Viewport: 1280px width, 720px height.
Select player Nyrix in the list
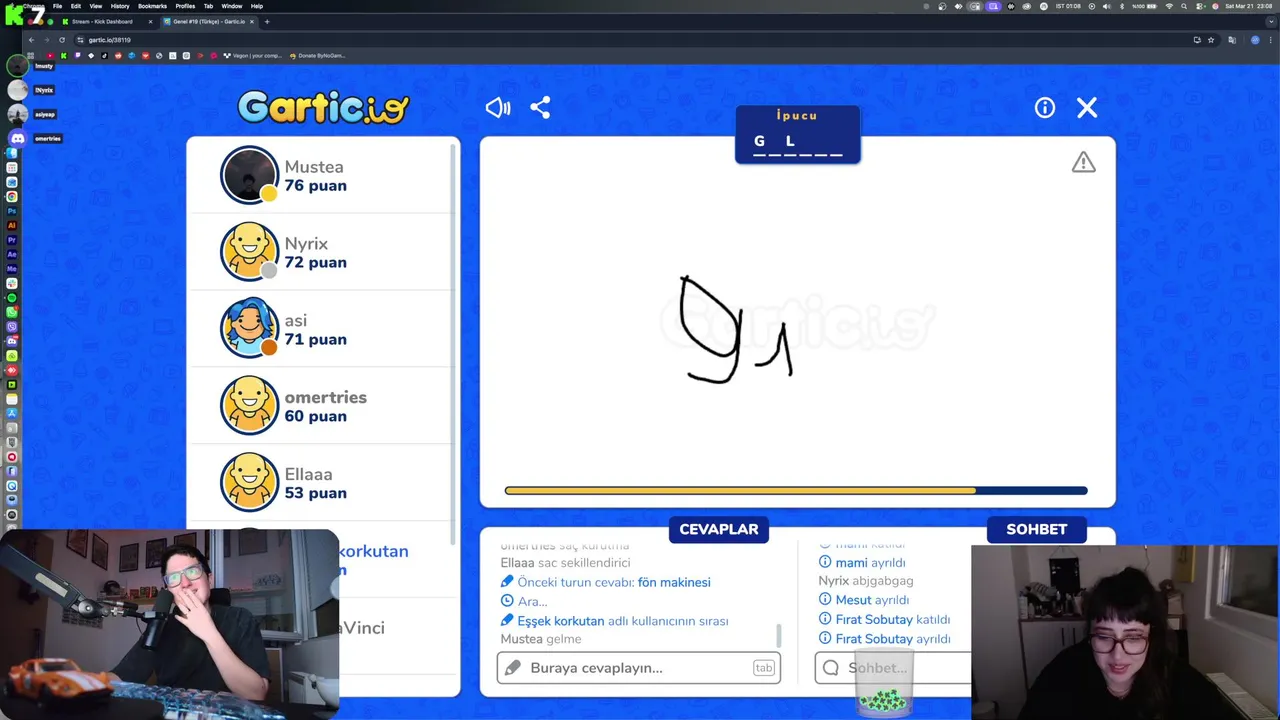point(322,252)
